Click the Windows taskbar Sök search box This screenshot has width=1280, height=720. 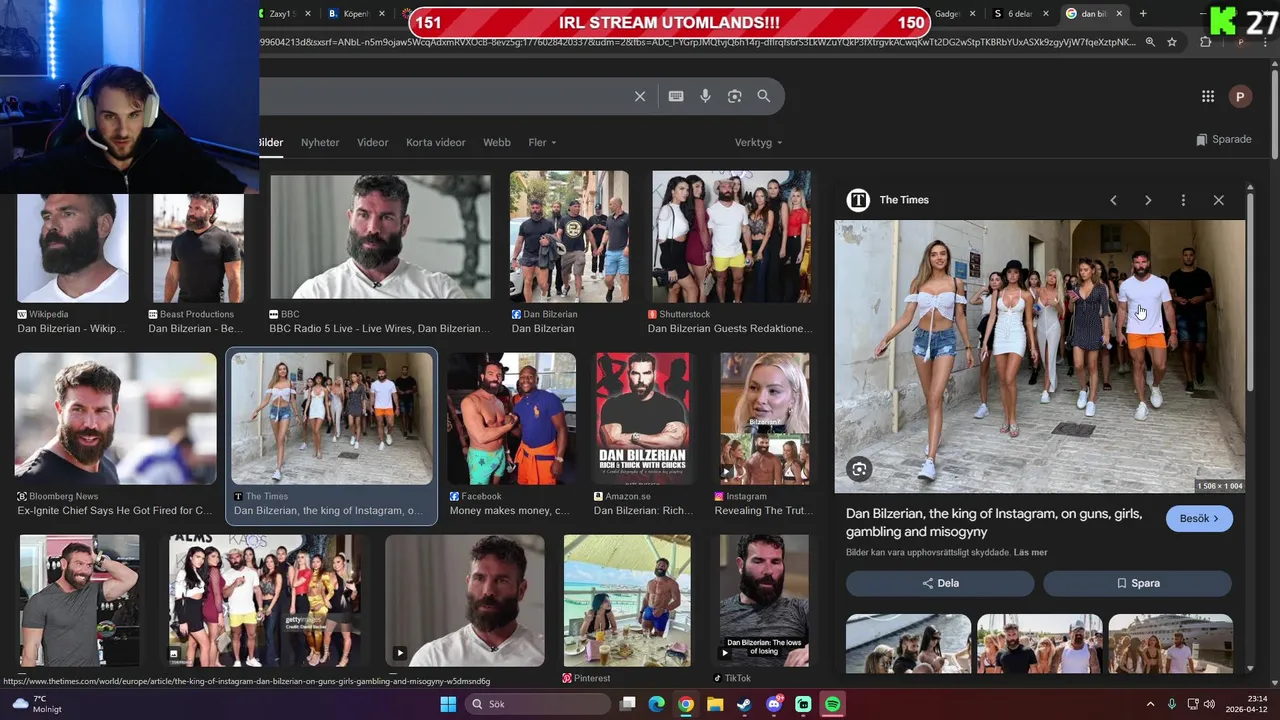click(x=538, y=704)
